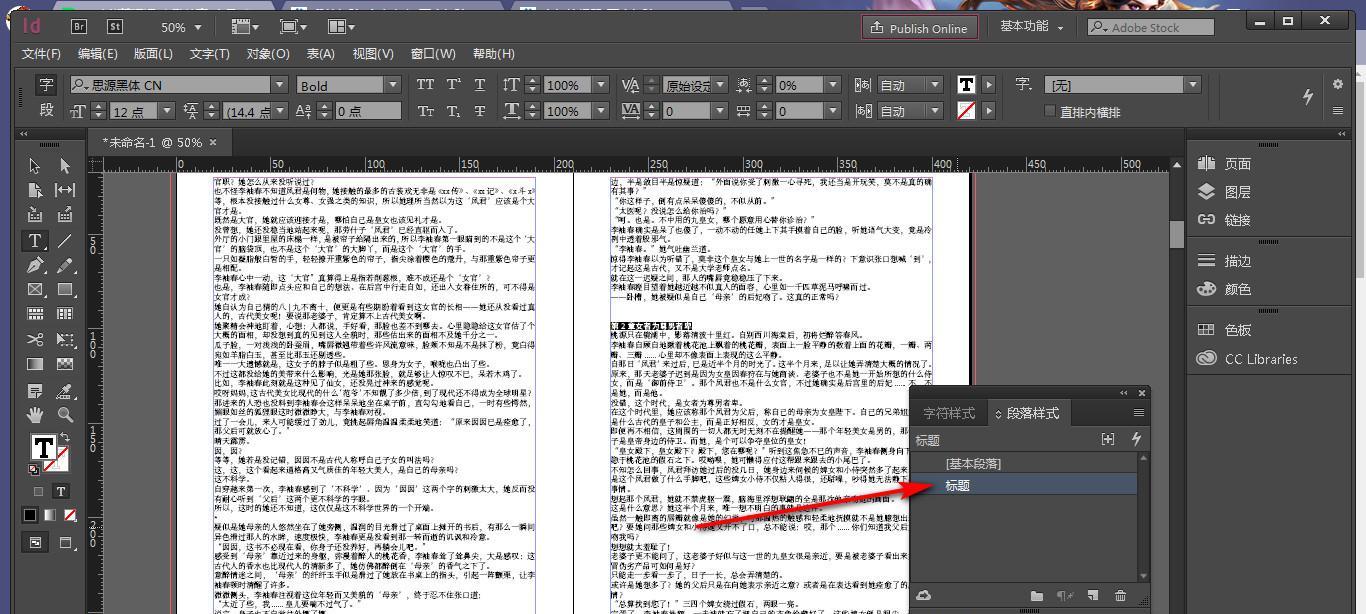Open CC Libraries panel
Viewport: 1366px width, 614px height.
click(1260, 359)
